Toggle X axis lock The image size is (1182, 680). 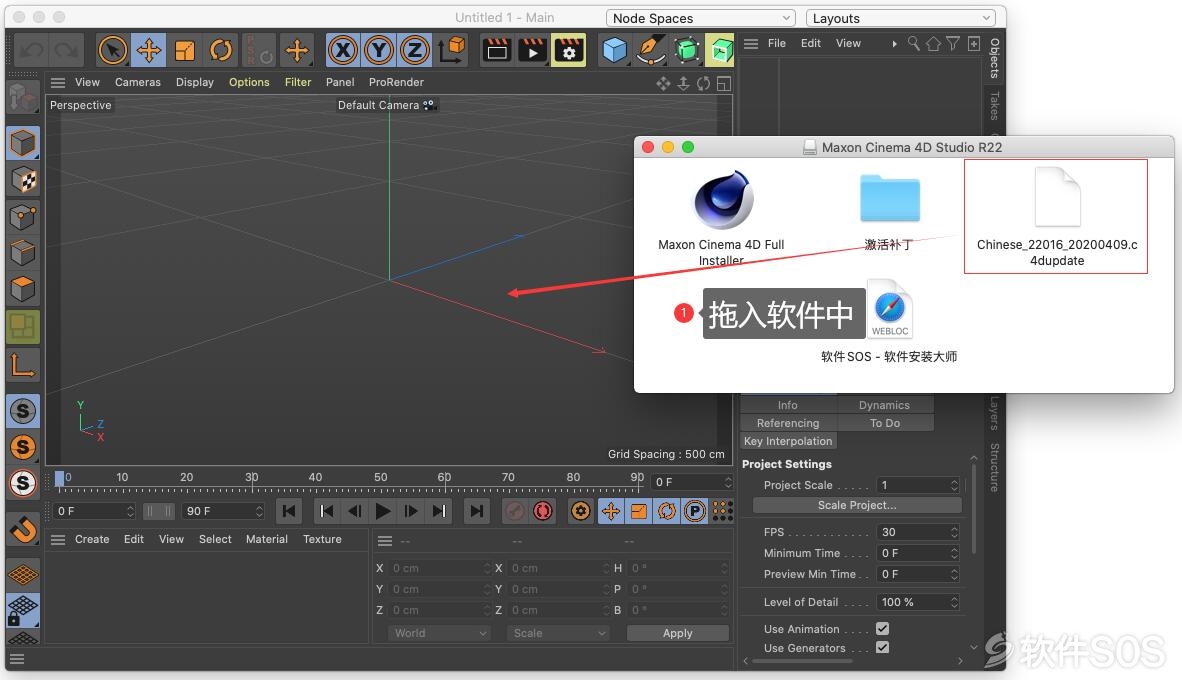coord(343,51)
